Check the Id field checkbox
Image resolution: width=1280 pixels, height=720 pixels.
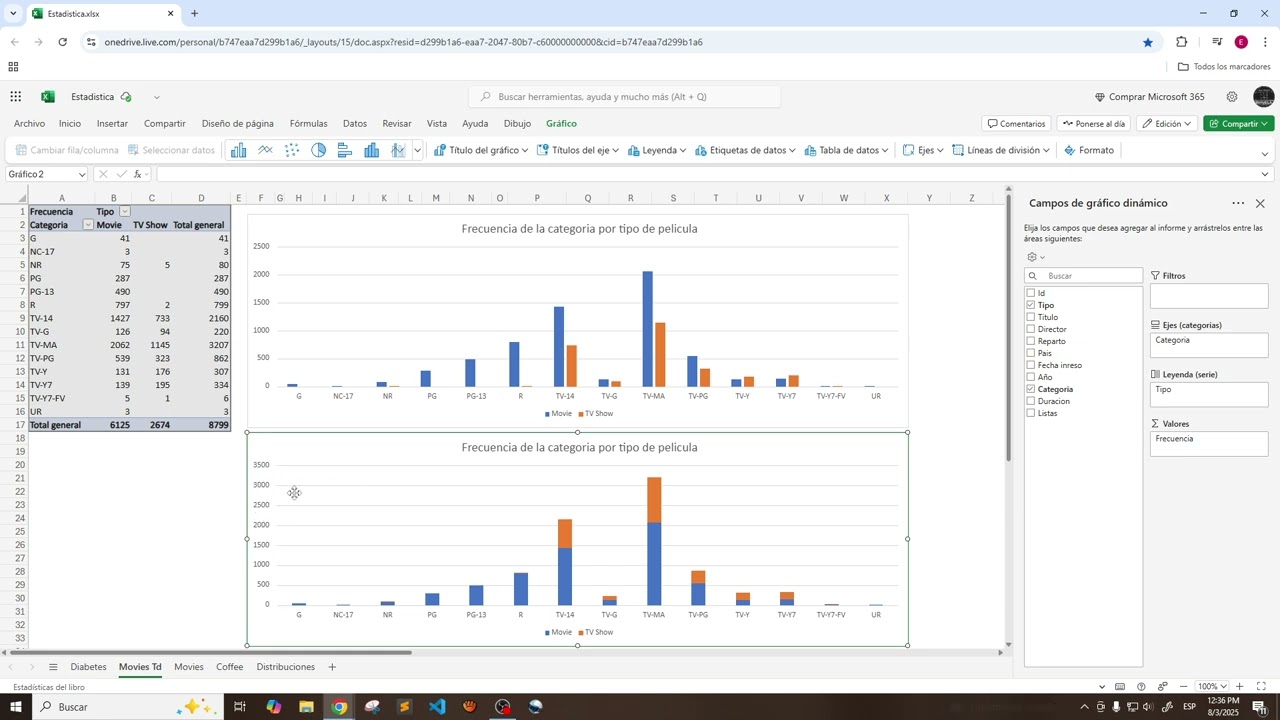tap(1031, 293)
